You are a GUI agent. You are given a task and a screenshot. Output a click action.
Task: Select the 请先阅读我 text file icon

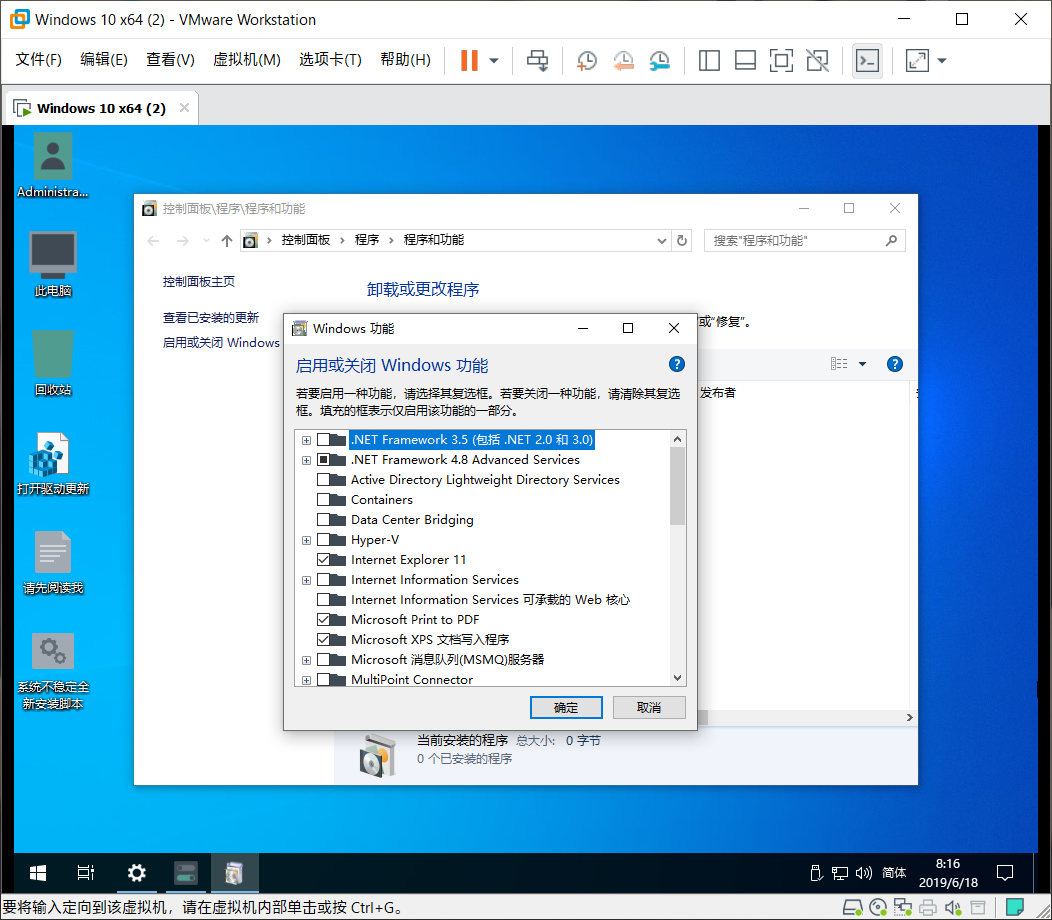pyautogui.click(x=52, y=562)
